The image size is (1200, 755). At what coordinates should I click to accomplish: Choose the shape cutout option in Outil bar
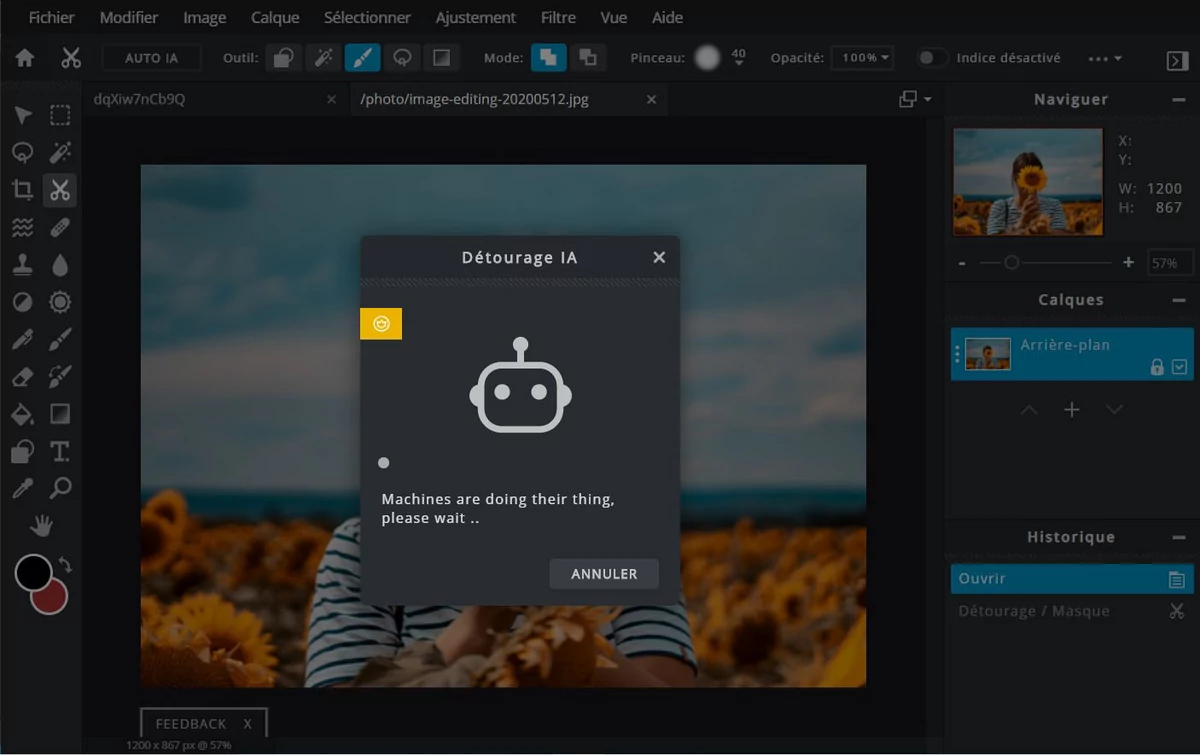pos(283,58)
